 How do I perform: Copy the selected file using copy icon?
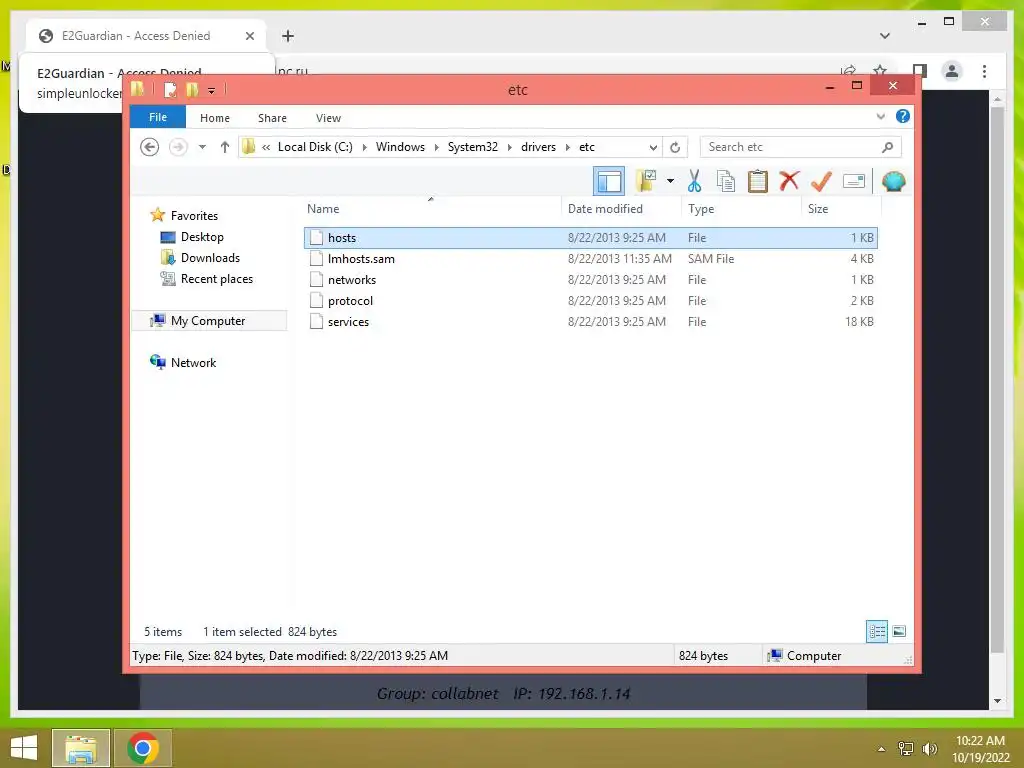pyautogui.click(x=726, y=182)
